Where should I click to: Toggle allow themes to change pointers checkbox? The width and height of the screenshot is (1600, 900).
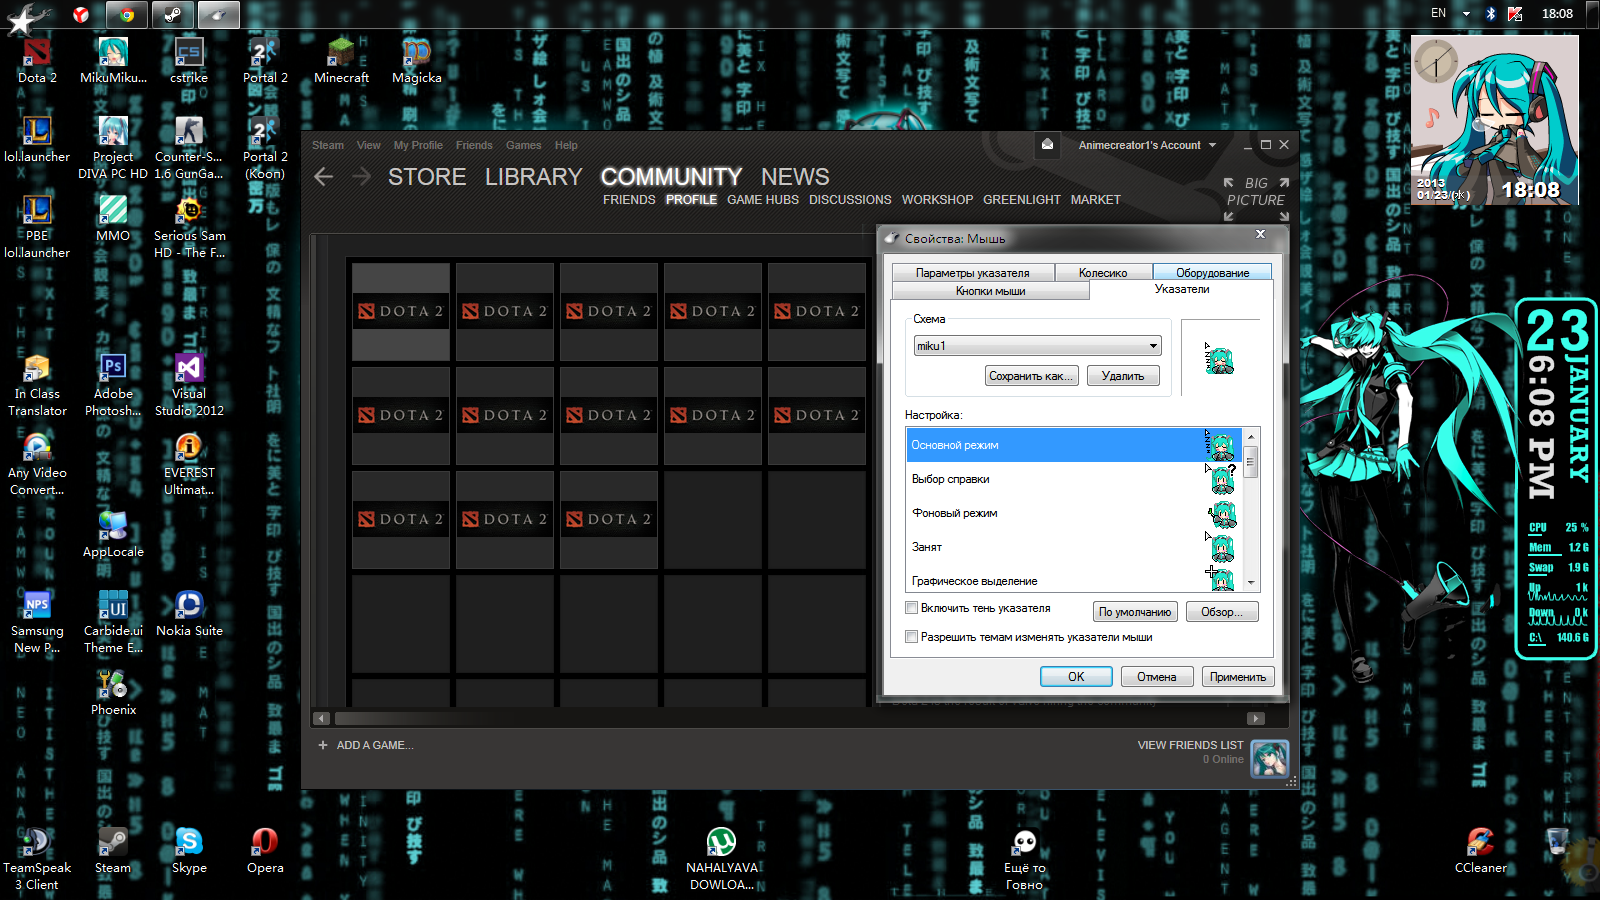911,637
